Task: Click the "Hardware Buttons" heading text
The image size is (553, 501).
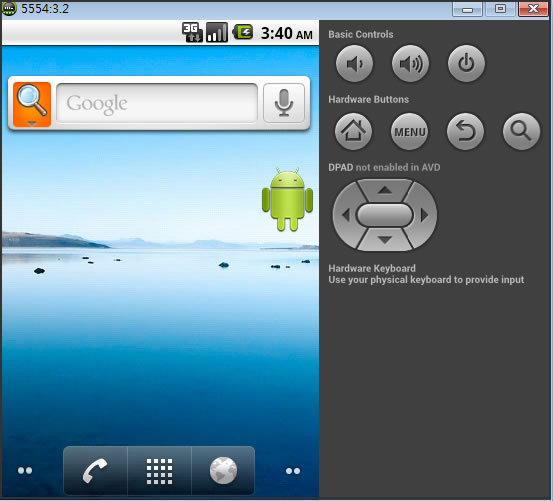Action: (369, 99)
